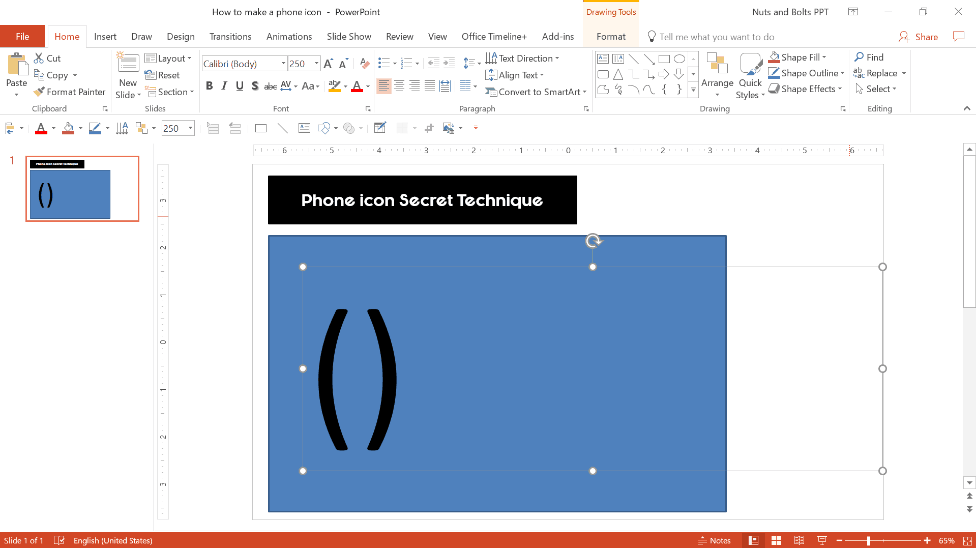The height and width of the screenshot is (548, 976).
Task: Open Slide Sorter view in status bar
Action: (x=776, y=541)
